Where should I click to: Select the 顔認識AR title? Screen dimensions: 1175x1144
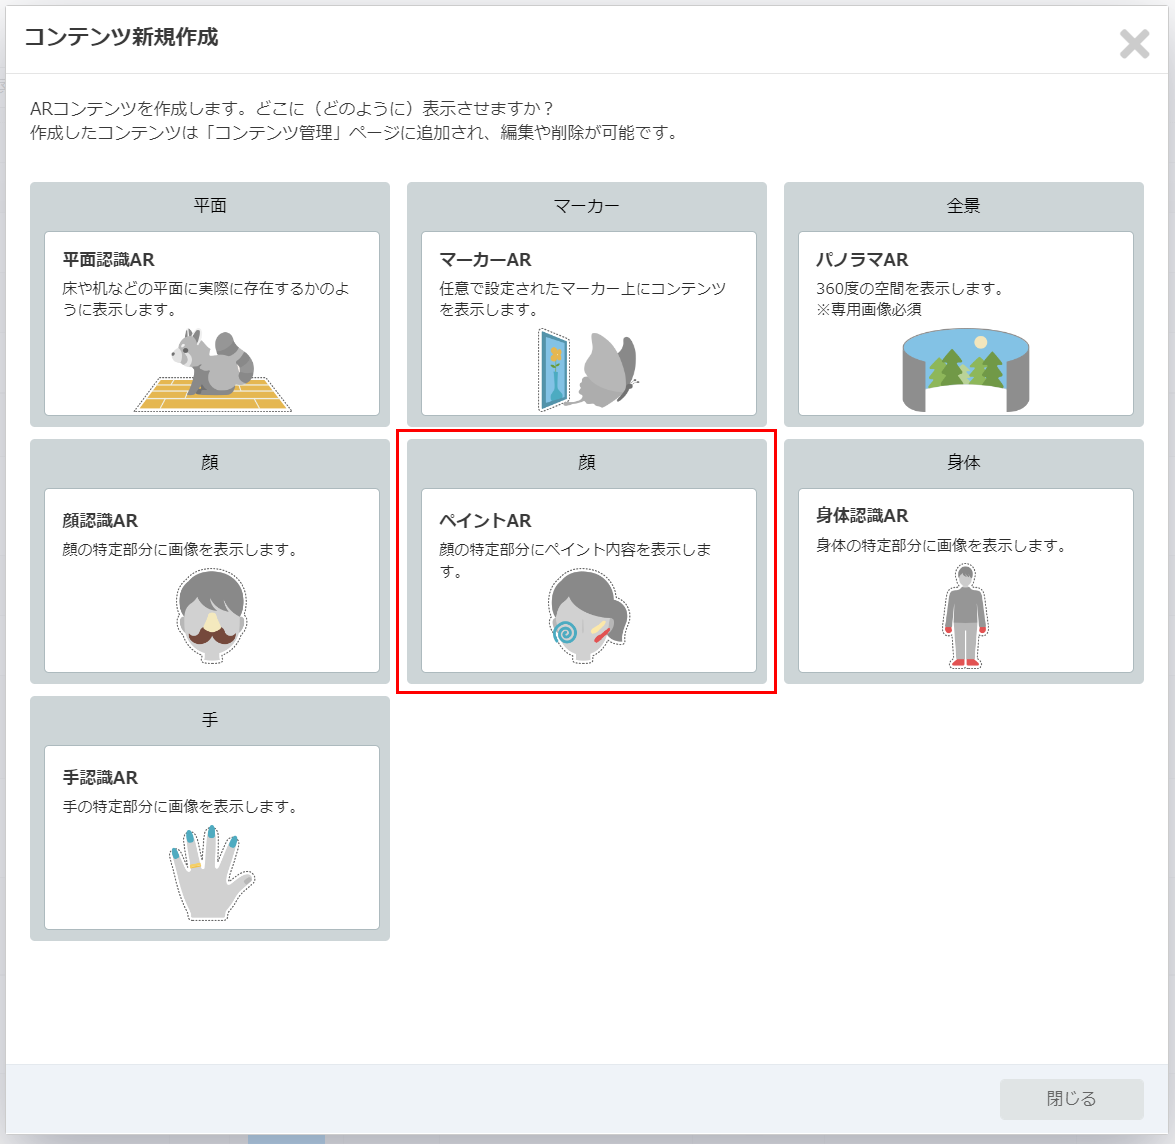100,521
